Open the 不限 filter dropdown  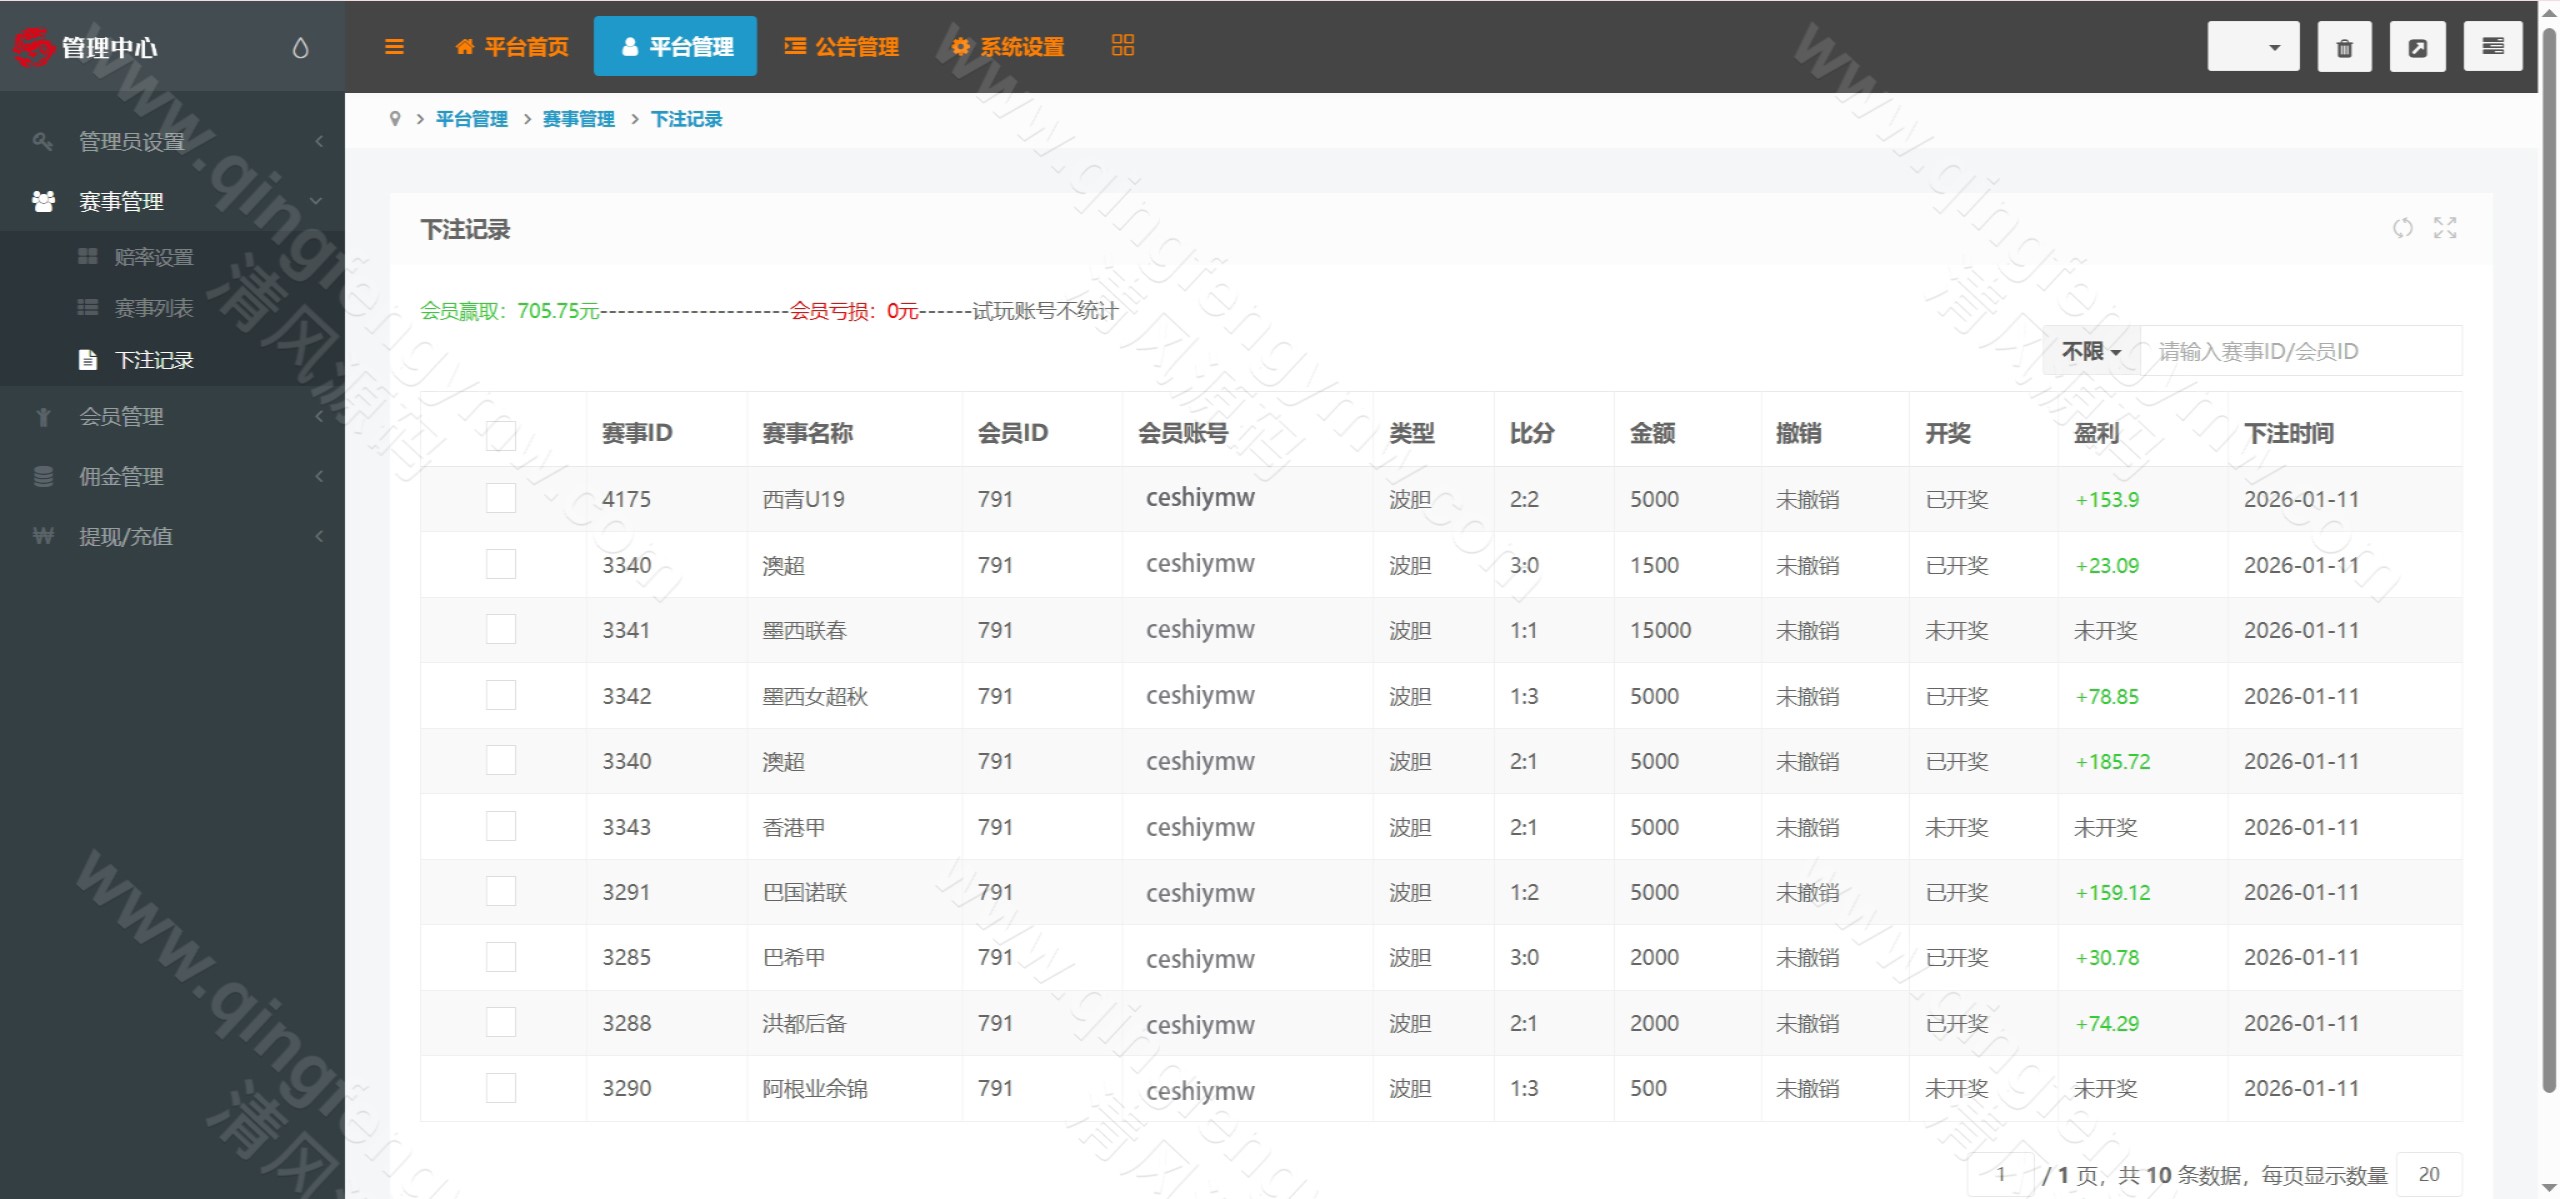click(2091, 351)
